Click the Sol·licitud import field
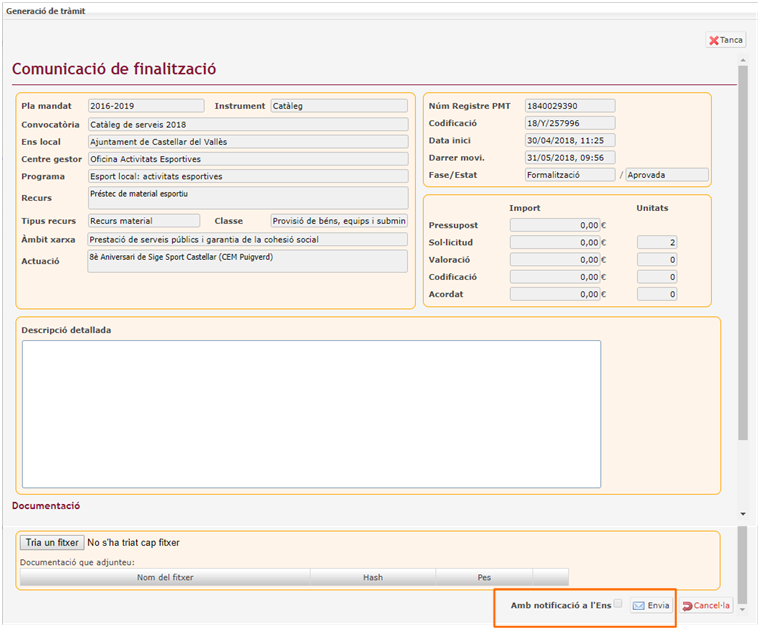 coord(555,242)
